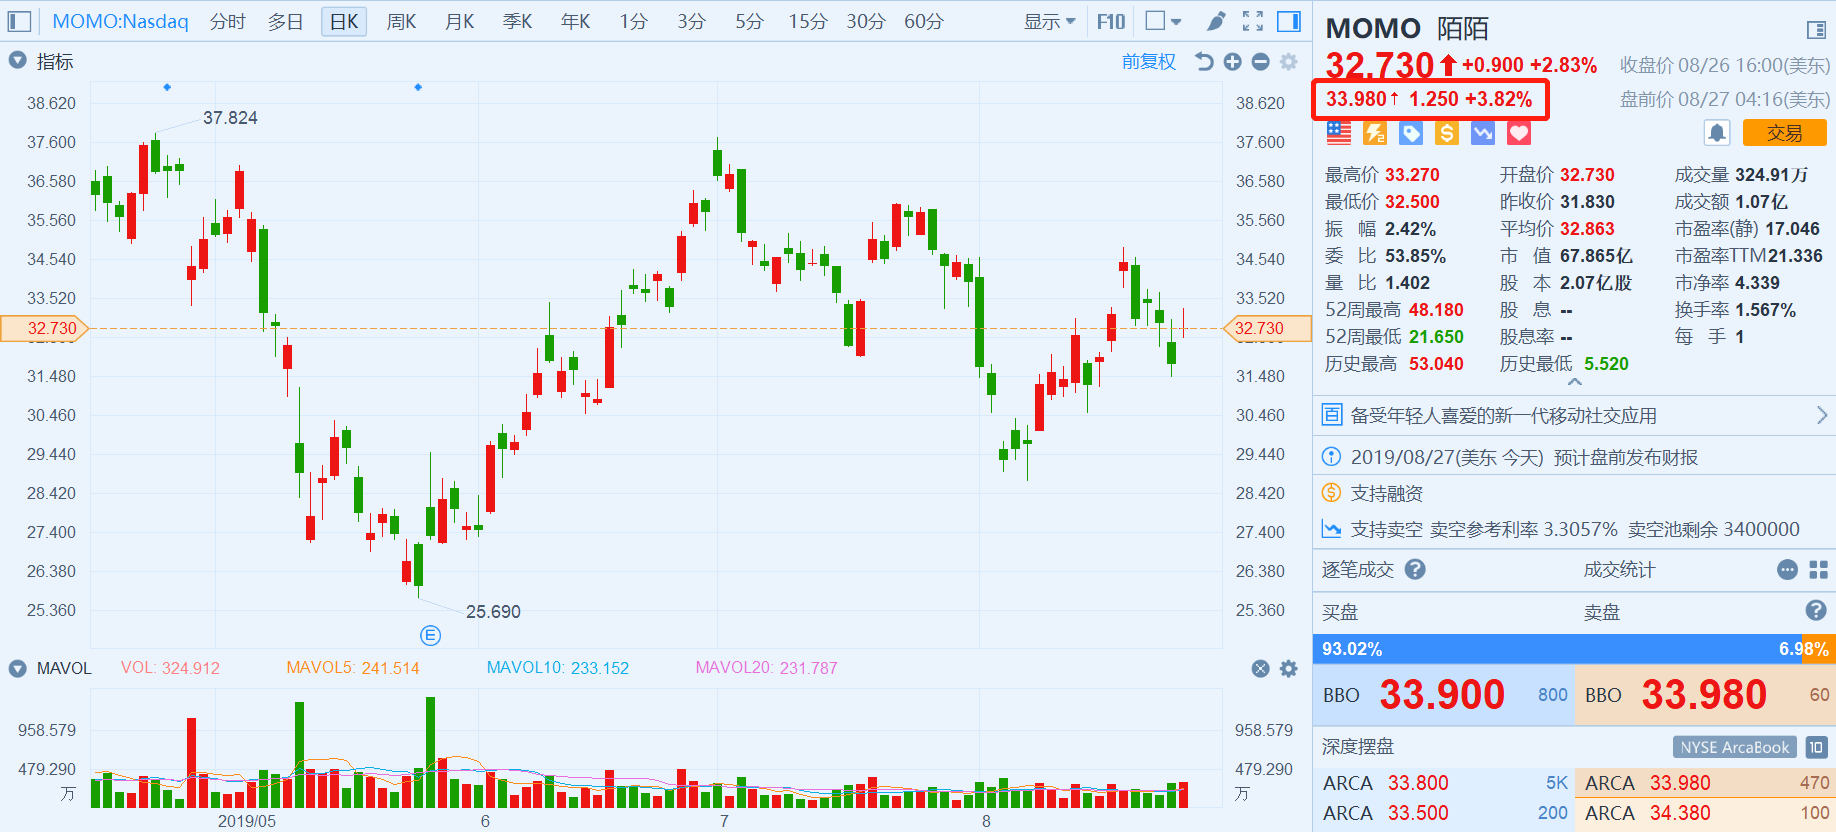Click the BBO ask price 33.980
Viewport: 1836px width, 832px height.
tap(1704, 695)
